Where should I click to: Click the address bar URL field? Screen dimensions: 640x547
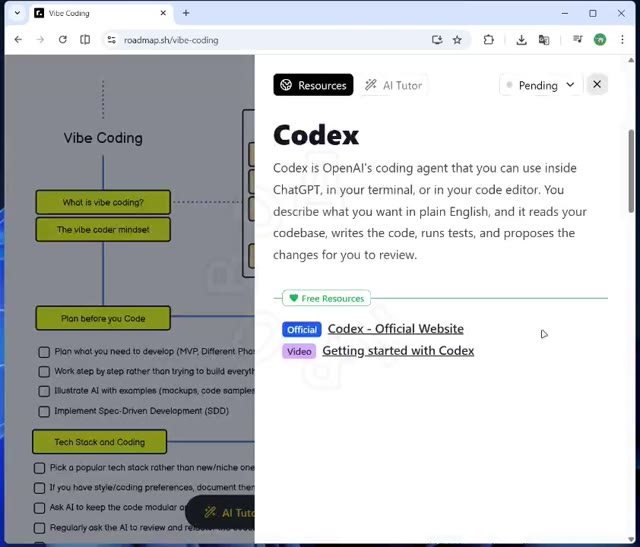point(270,40)
